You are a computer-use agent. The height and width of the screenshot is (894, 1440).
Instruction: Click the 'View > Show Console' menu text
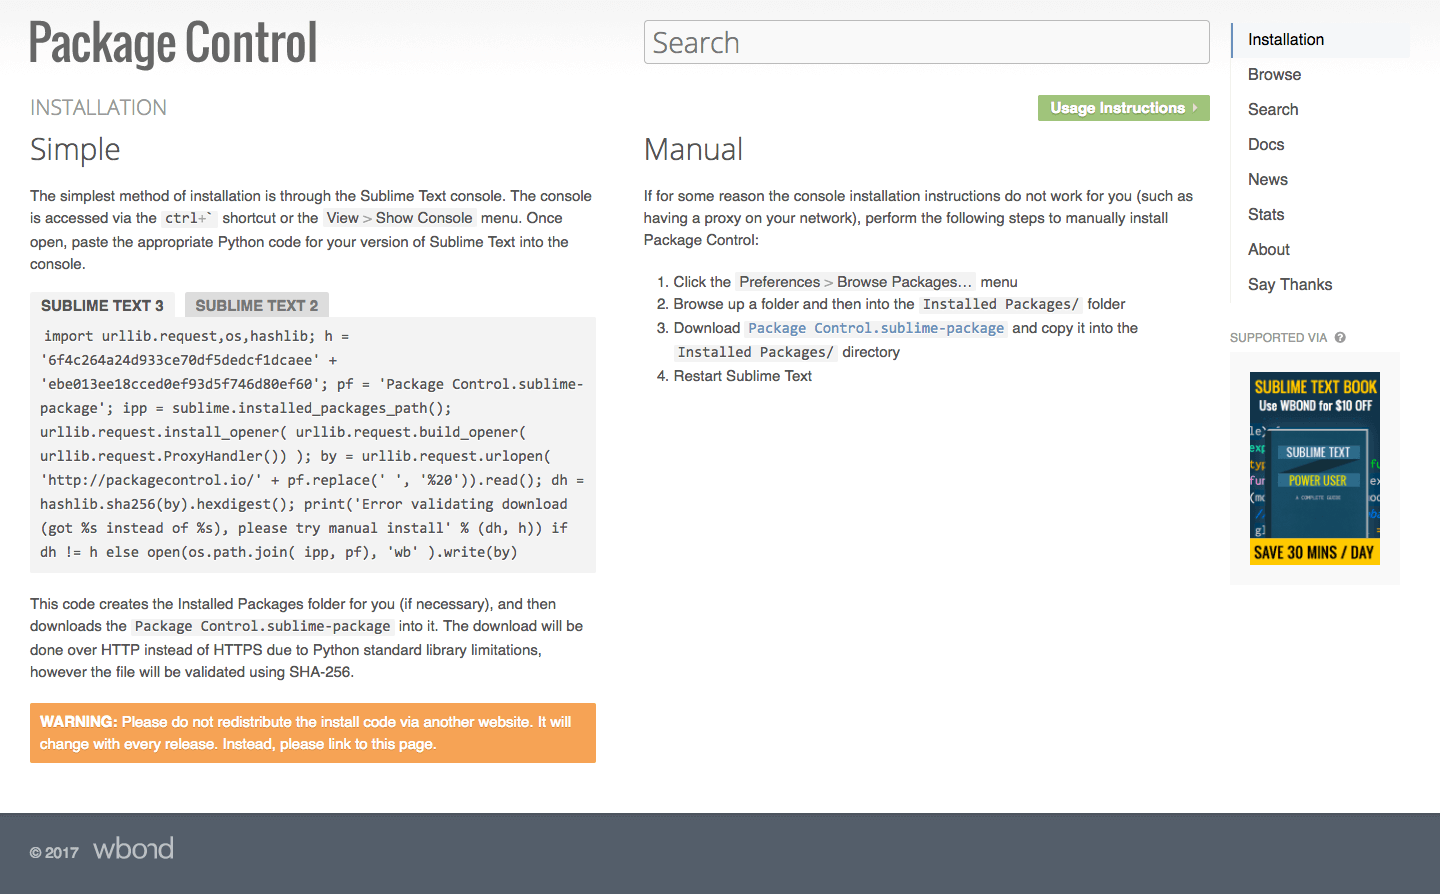pos(399,218)
